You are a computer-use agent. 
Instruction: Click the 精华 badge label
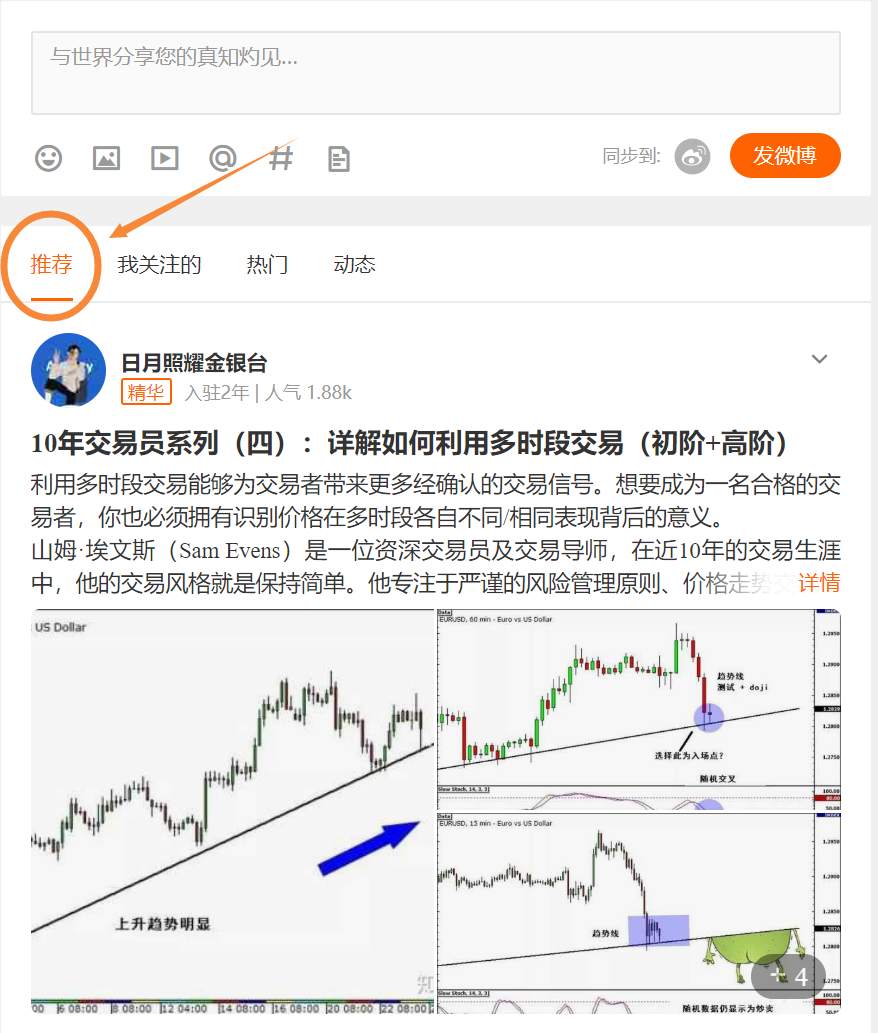tap(146, 392)
